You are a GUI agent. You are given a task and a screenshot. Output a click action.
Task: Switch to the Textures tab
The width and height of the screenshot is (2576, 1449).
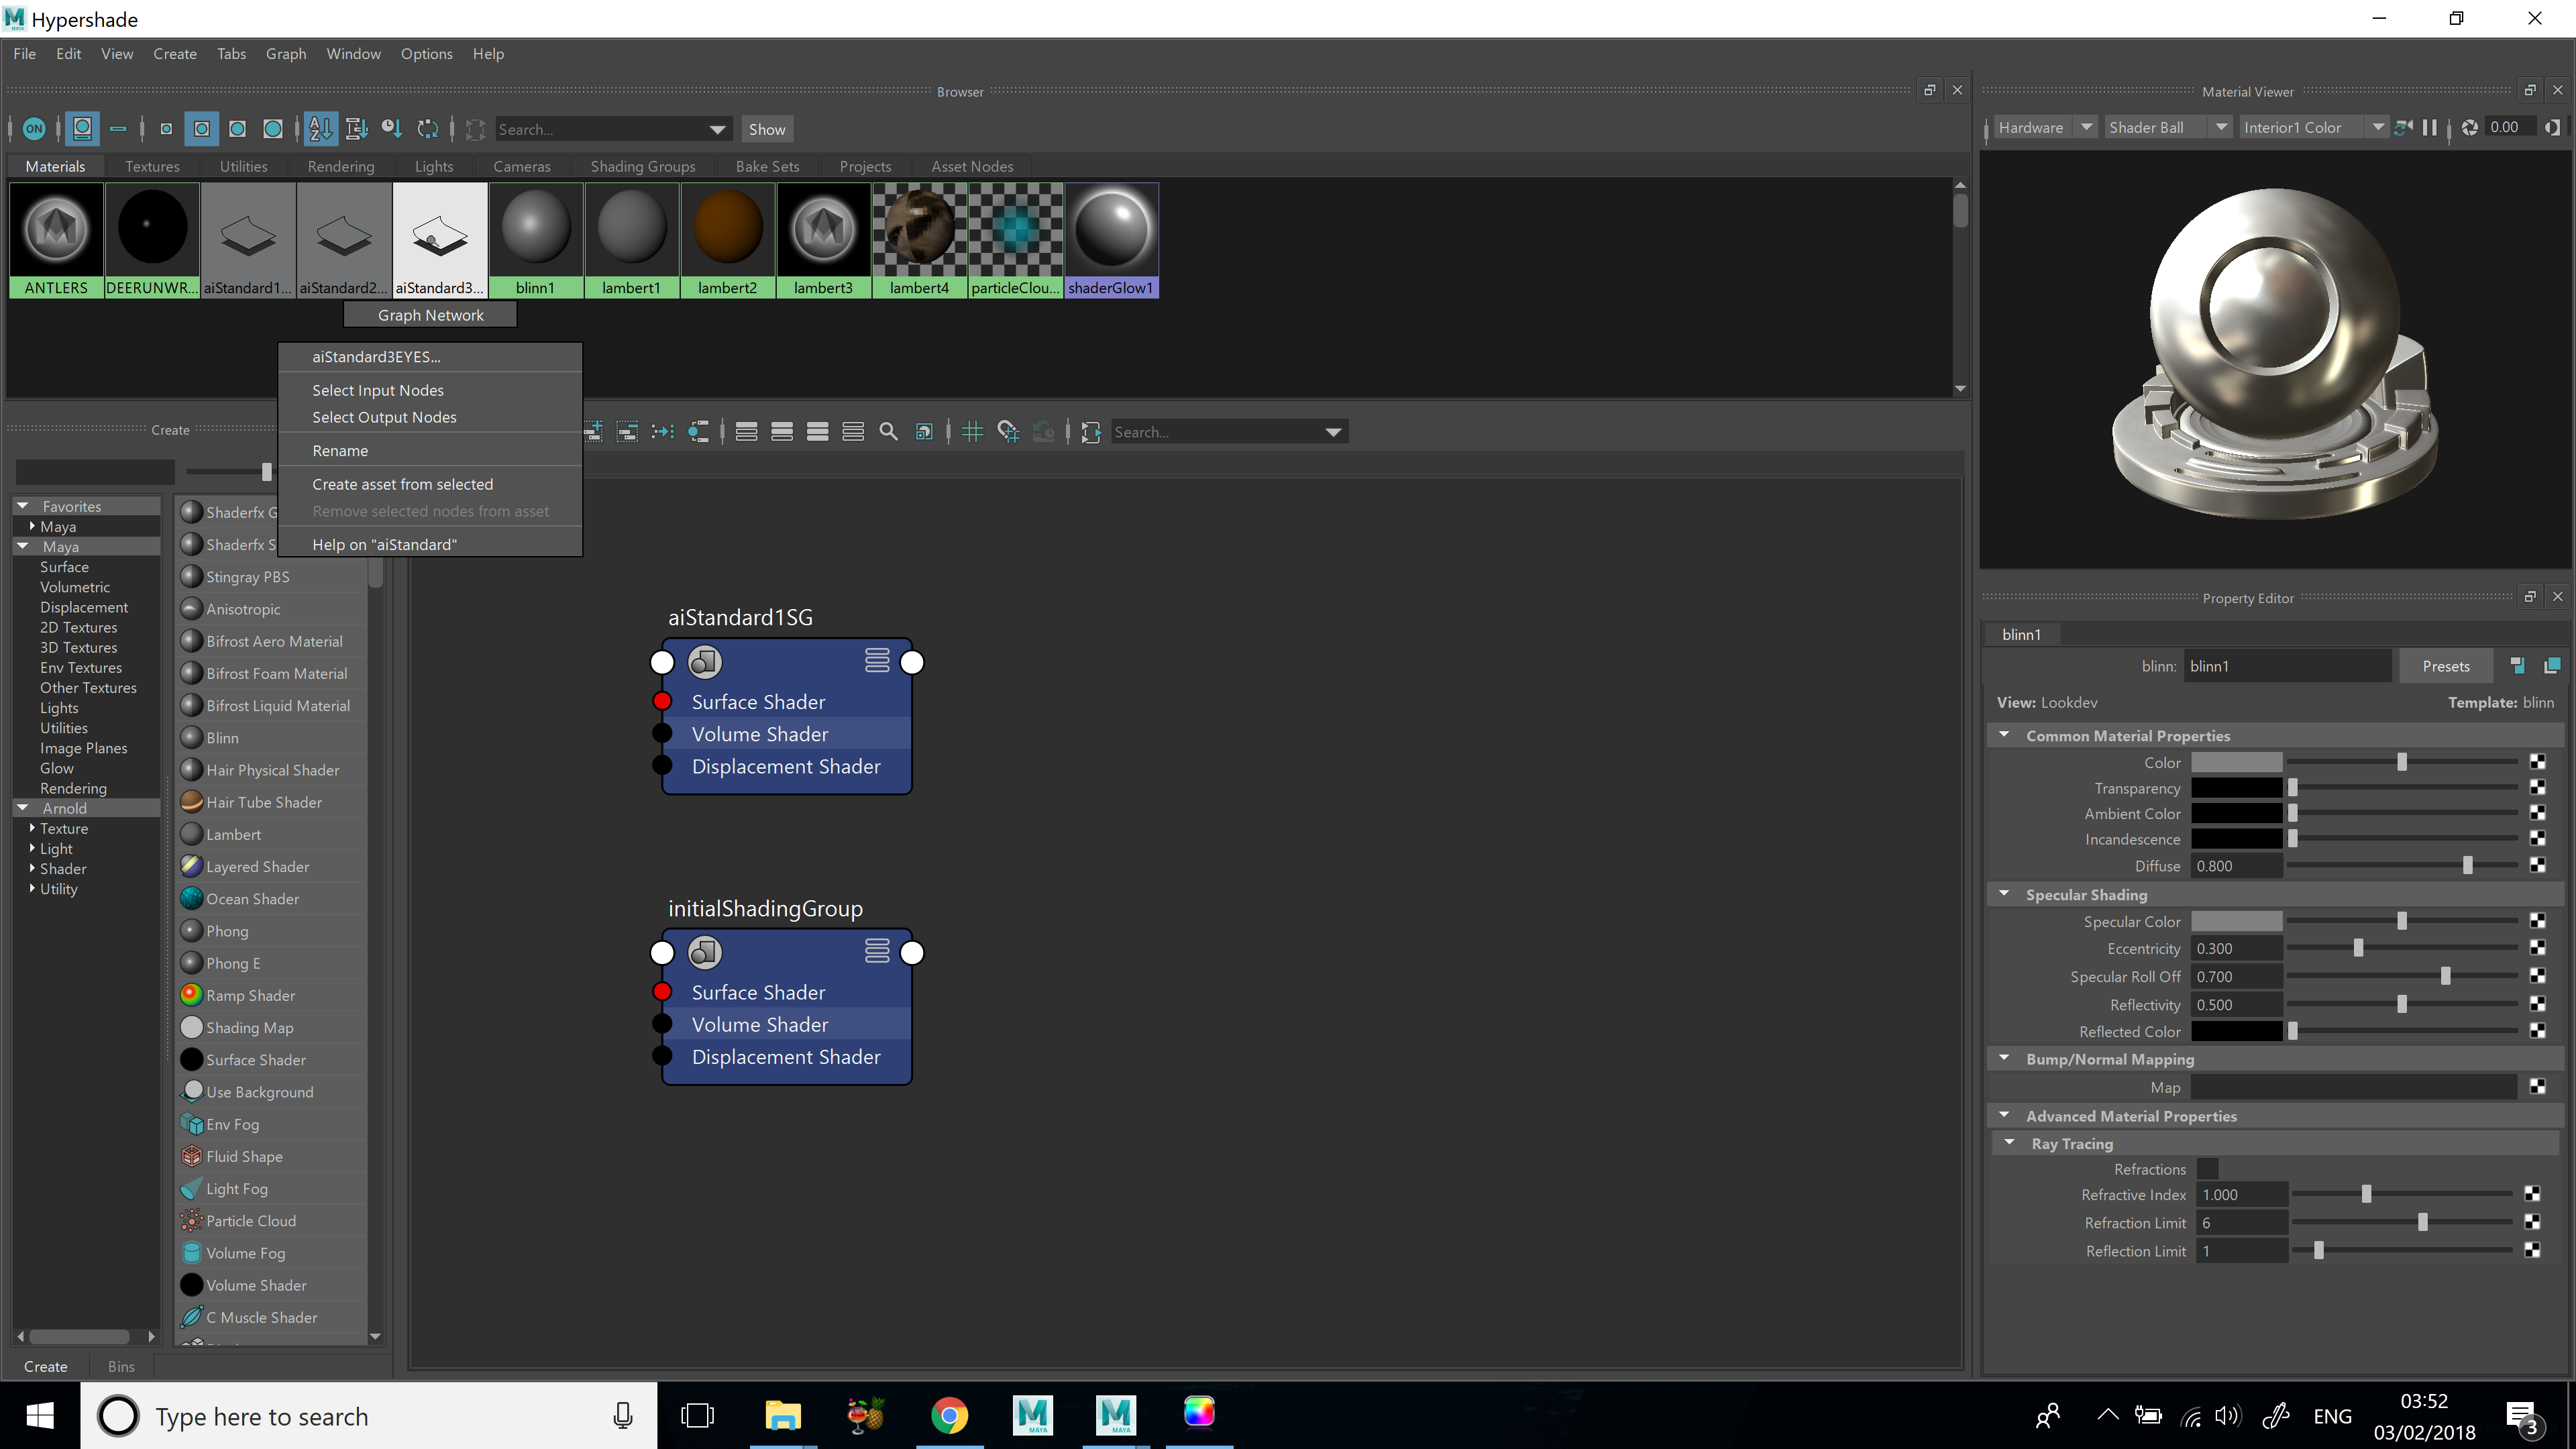151,166
